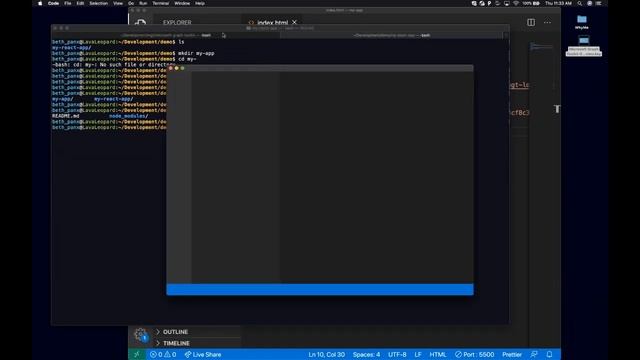Open the View menu
The width and height of the screenshot is (640, 360).
click(x=118, y=3)
